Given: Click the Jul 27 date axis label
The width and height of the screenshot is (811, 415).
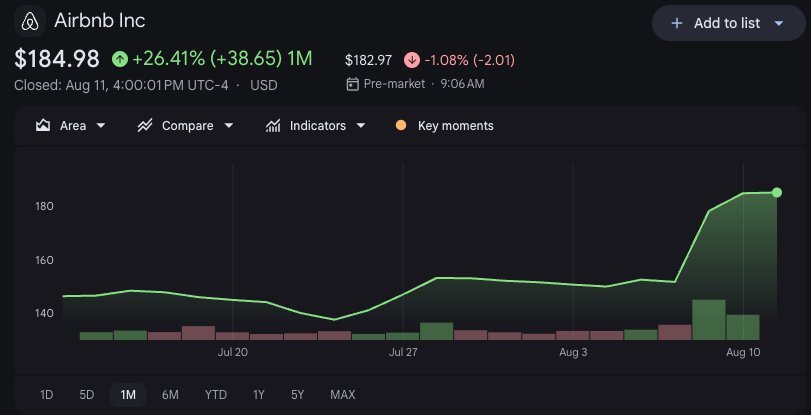Looking at the screenshot, I should [403, 352].
